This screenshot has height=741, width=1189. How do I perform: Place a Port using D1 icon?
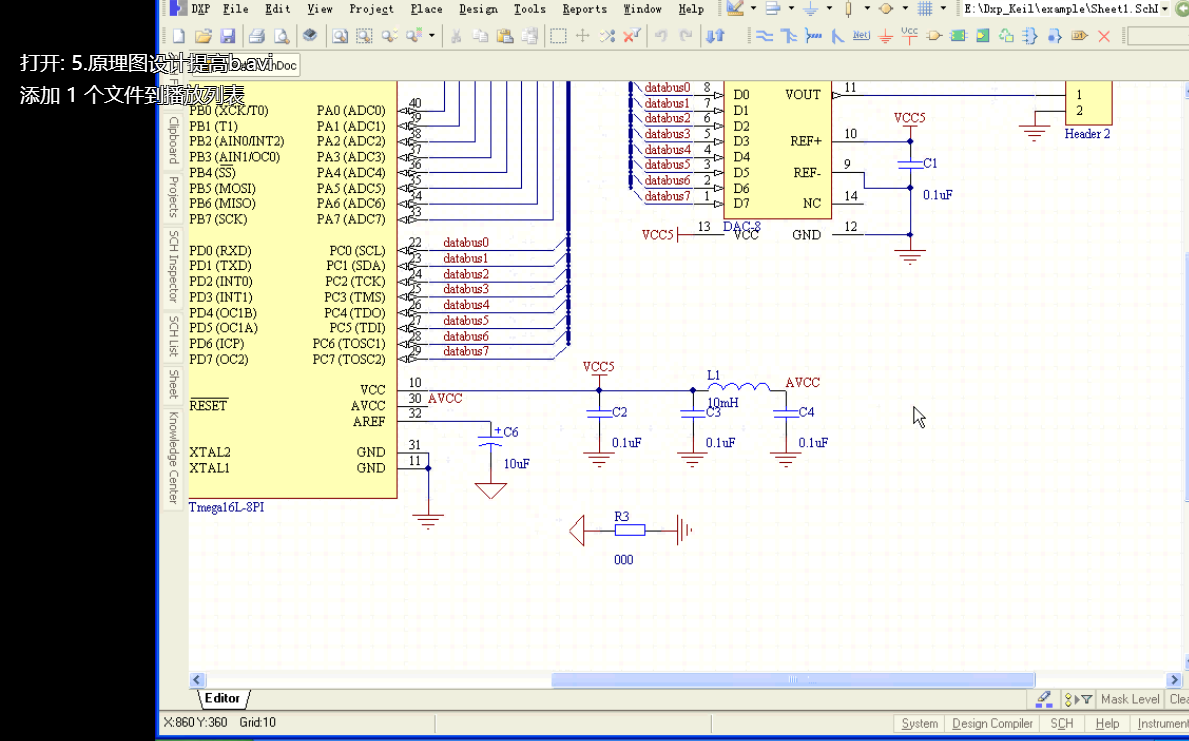point(1079,36)
